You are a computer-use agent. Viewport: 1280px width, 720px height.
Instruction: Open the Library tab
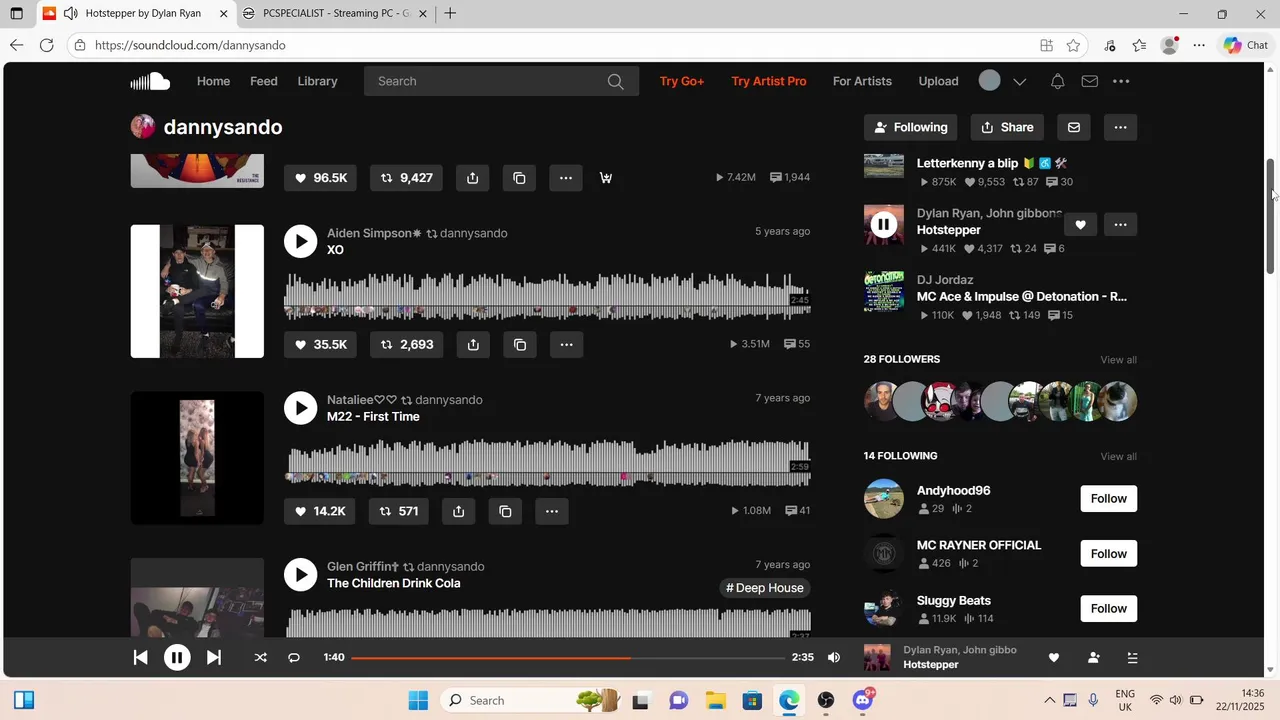[x=317, y=81]
